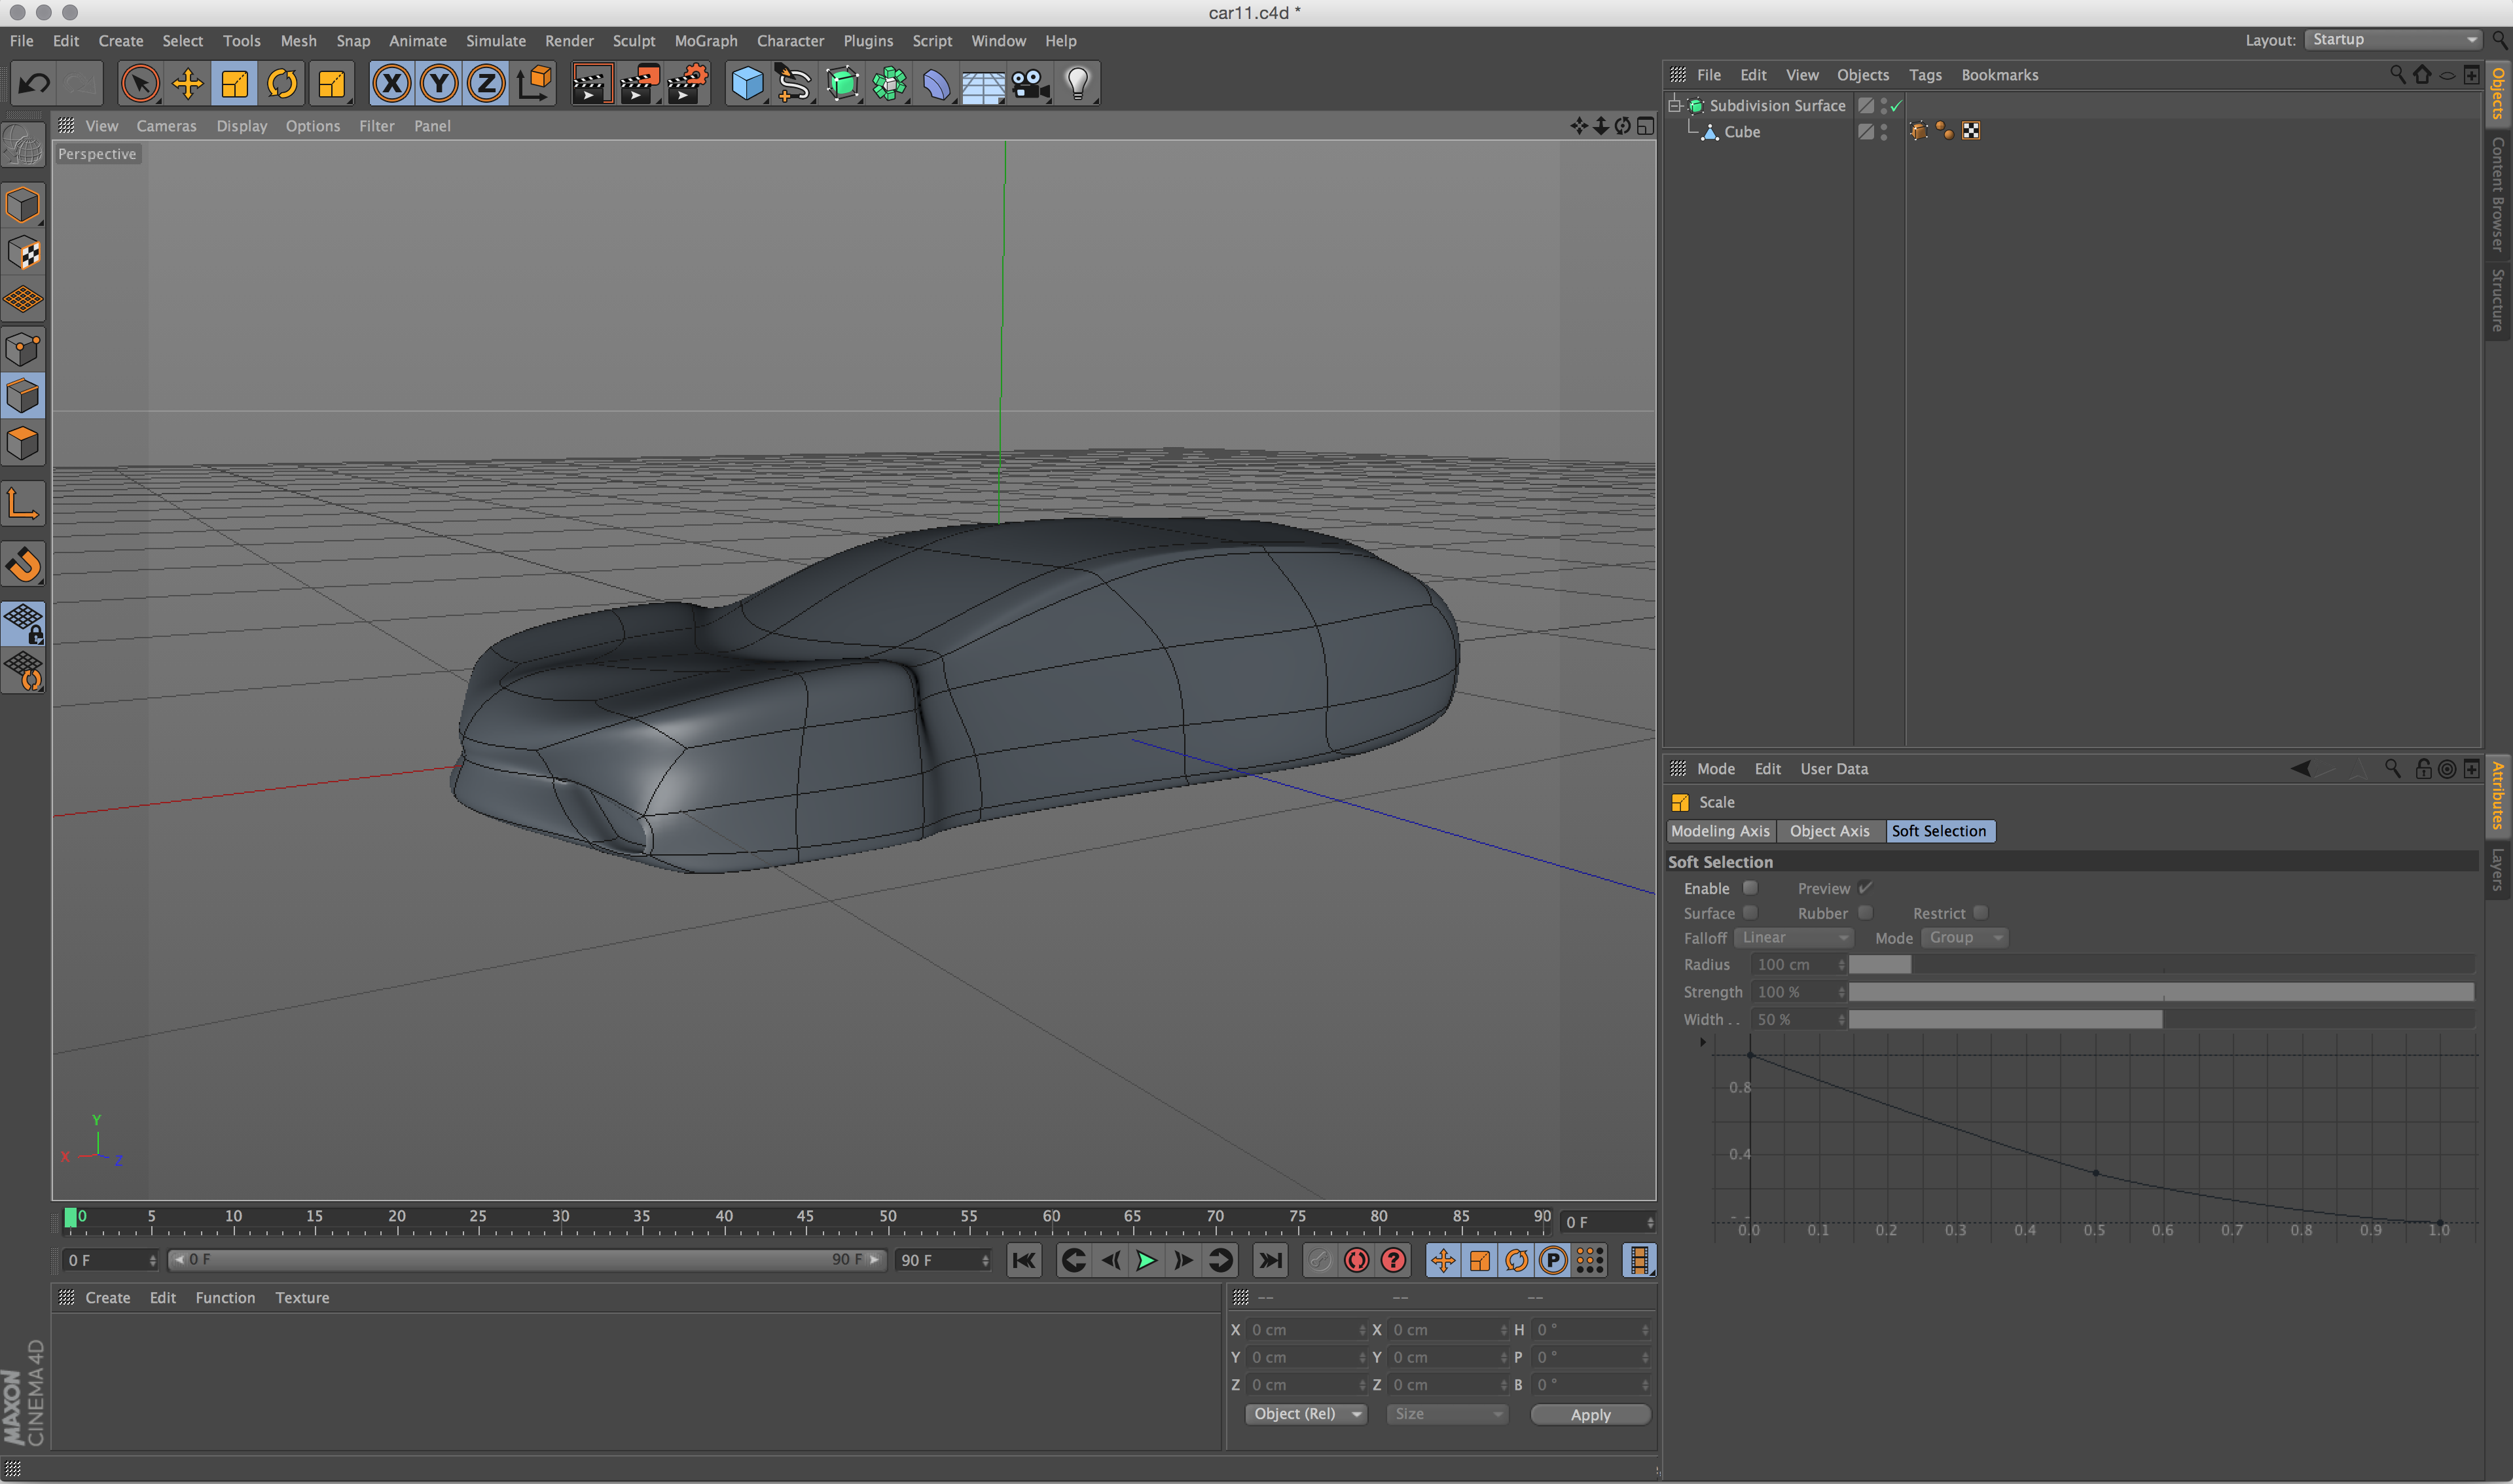Switch to Modeling Axis tab
The image size is (2513, 1484).
pyautogui.click(x=1720, y=831)
